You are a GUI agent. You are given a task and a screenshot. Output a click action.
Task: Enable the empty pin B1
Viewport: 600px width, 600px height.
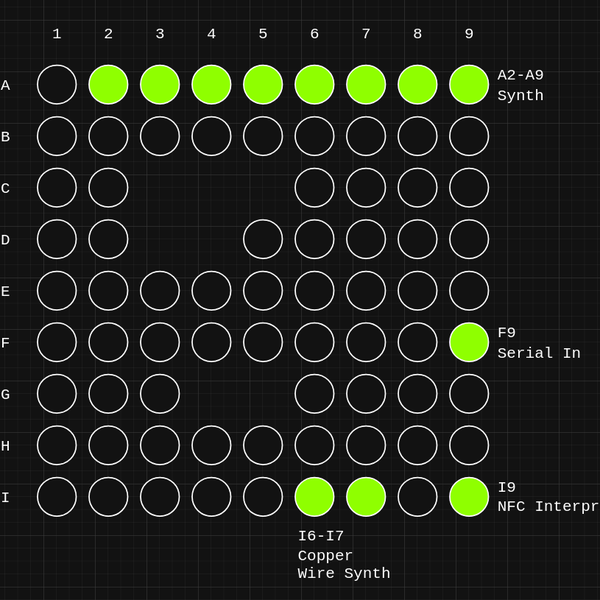tap(57, 136)
